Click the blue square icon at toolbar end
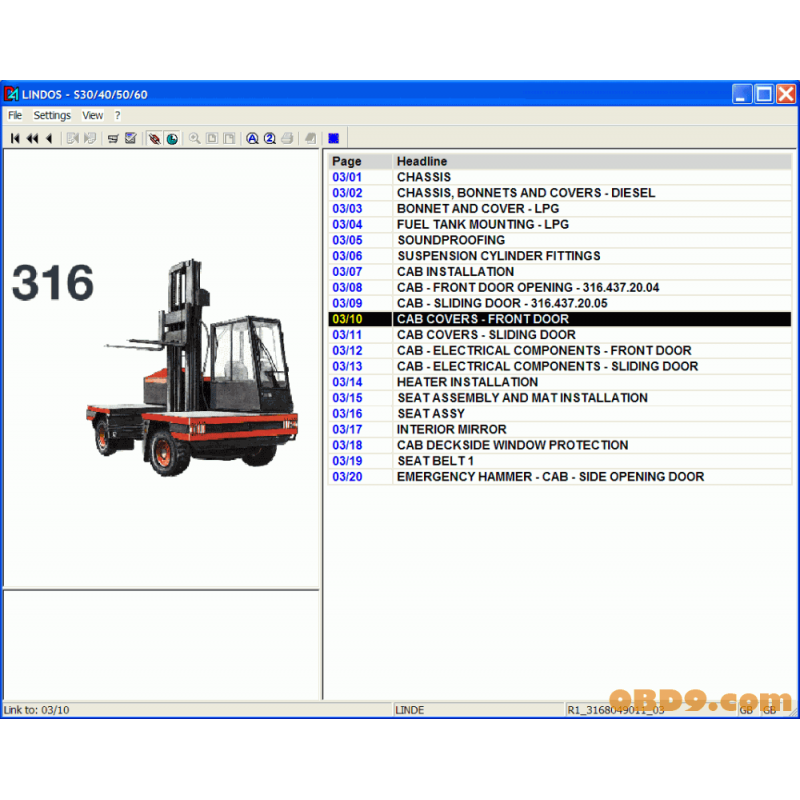This screenshot has height=800, width=800. [332, 138]
